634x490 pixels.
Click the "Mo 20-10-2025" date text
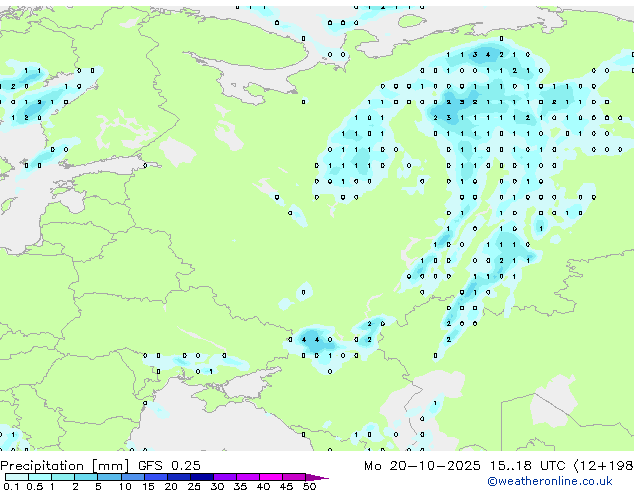[423, 466]
